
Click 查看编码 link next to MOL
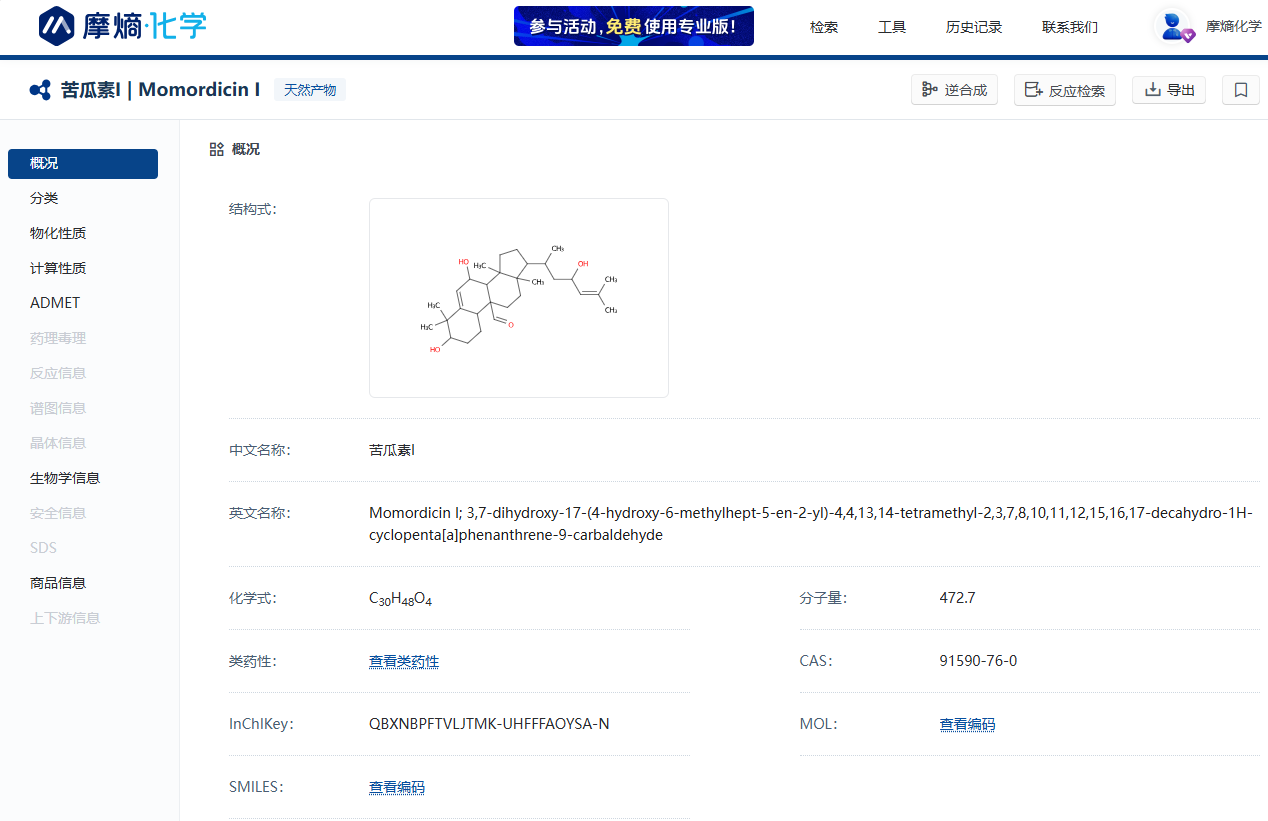pyautogui.click(x=967, y=724)
